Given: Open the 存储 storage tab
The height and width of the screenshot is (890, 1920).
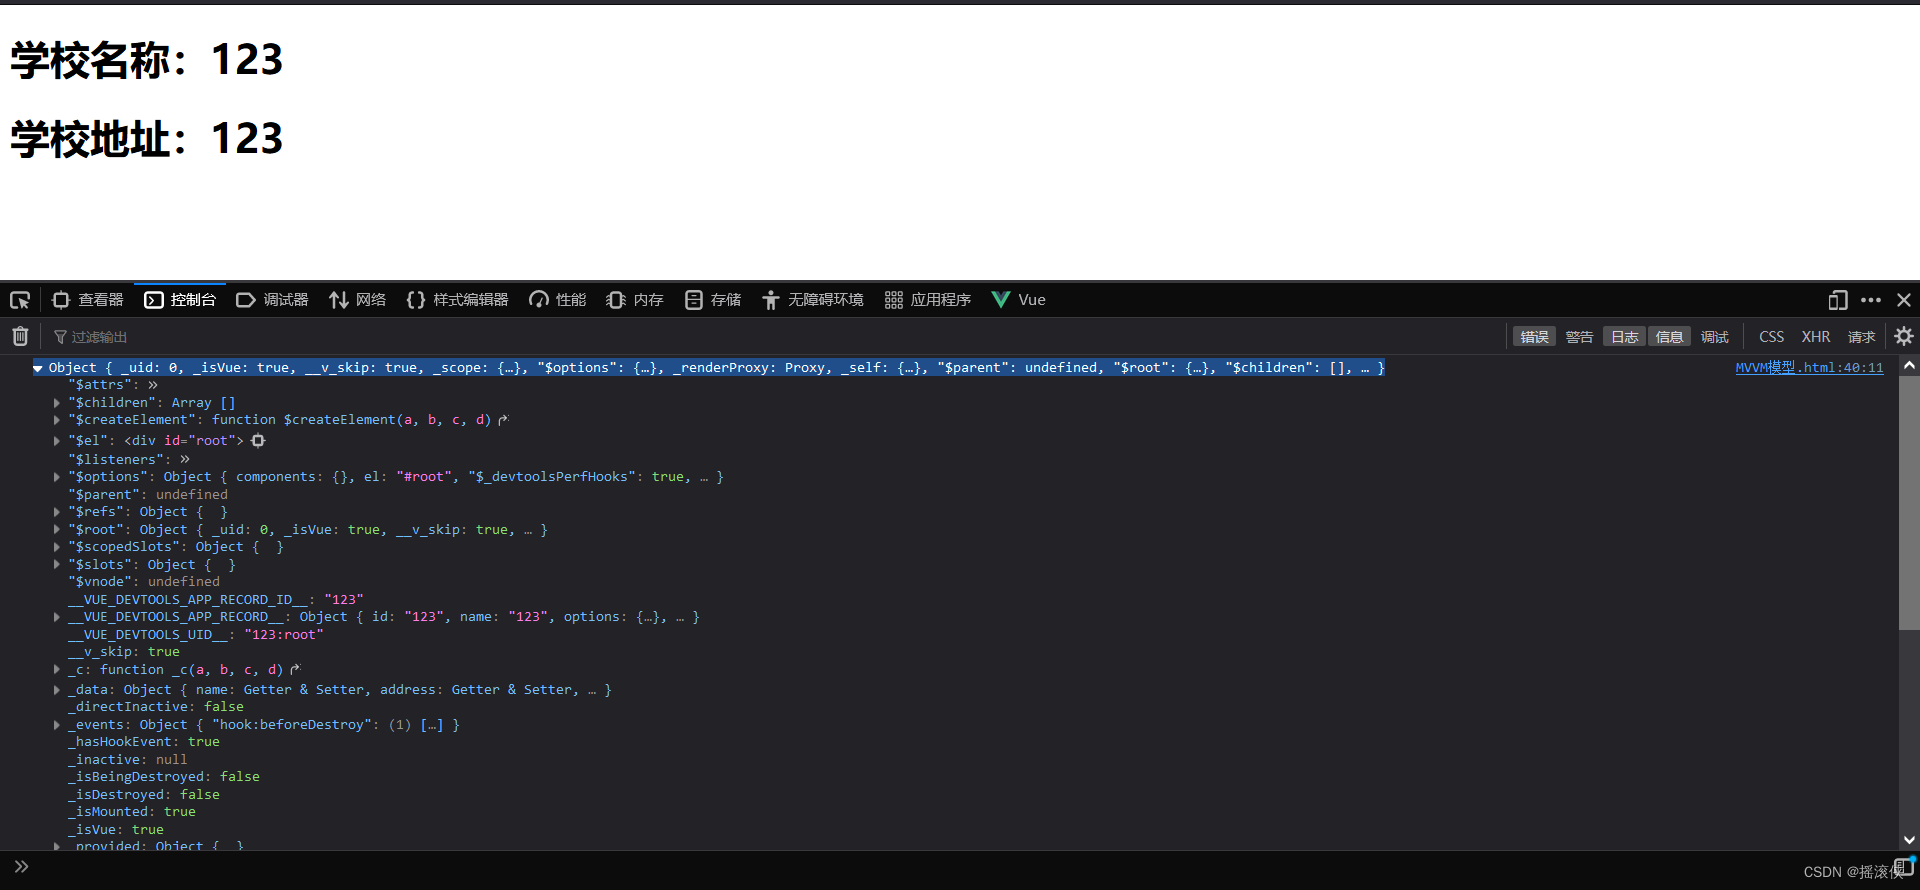Looking at the screenshot, I should pyautogui.click(x=713, y=300).
